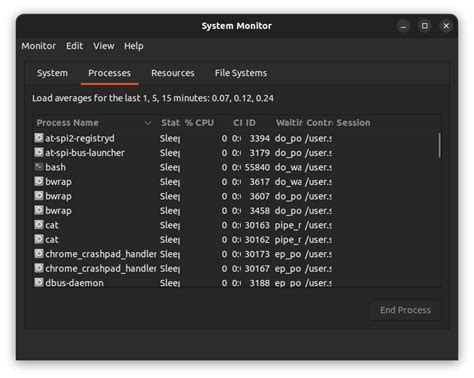
Task: Click process ID 3394
Action: coord(260,138)
